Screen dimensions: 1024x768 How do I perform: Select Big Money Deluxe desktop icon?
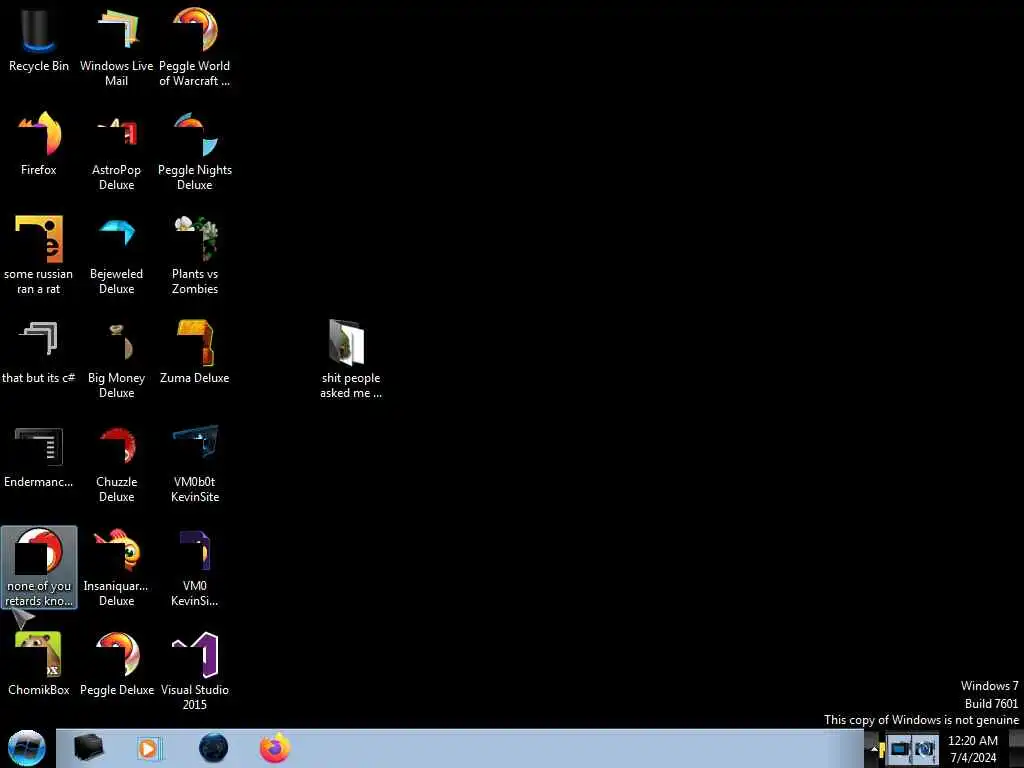pyautogui.click(x=116, y=359)
